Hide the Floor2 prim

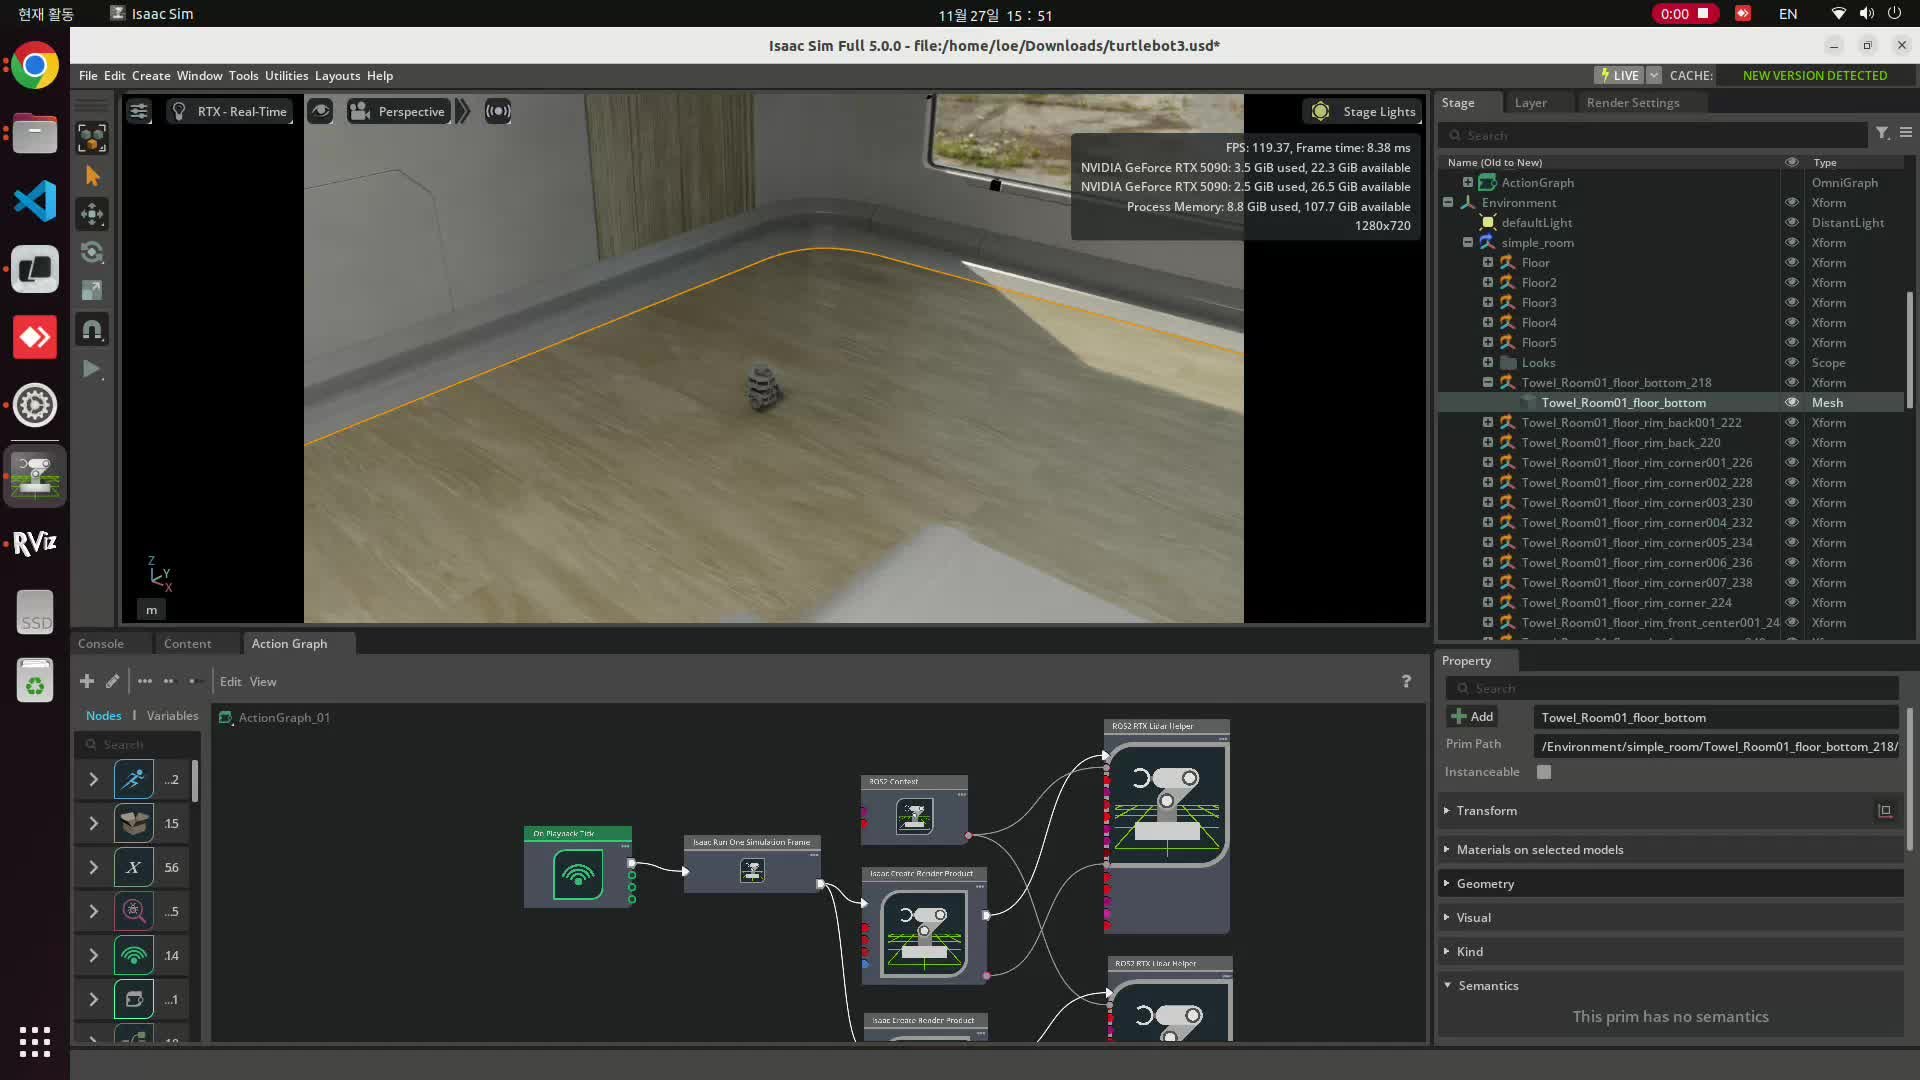[x=1792, y=282]
